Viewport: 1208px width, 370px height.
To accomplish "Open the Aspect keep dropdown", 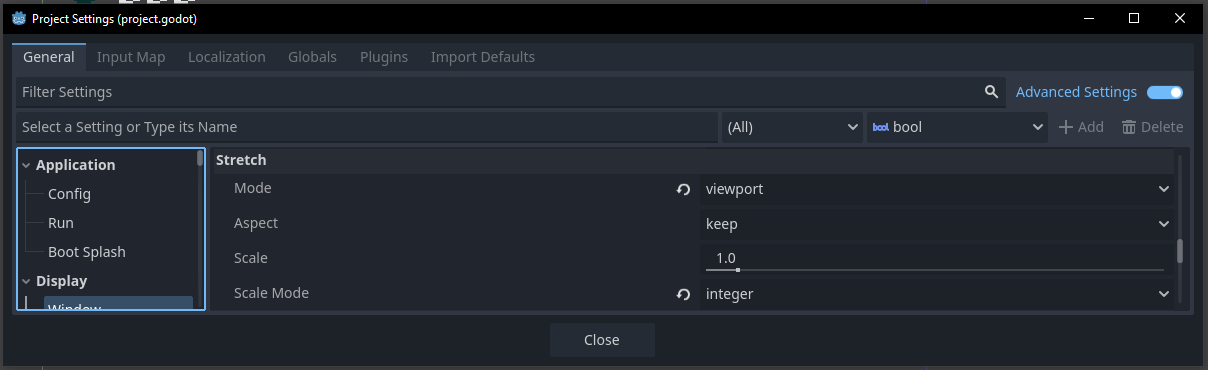I will click(936, 224).
